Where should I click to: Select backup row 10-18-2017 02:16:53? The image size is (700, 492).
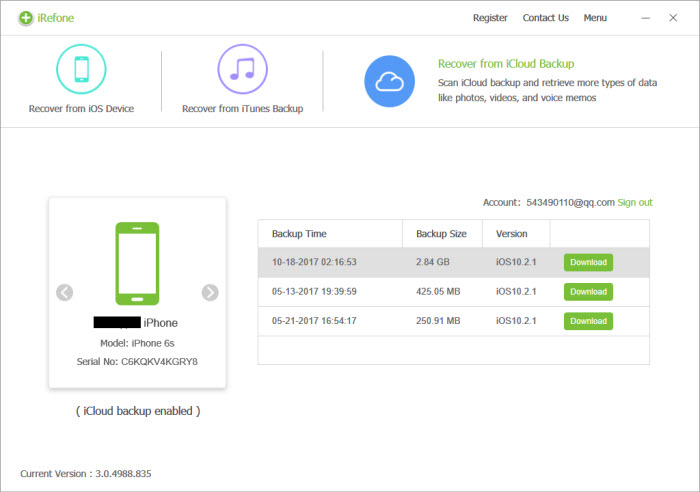(454, 263)
